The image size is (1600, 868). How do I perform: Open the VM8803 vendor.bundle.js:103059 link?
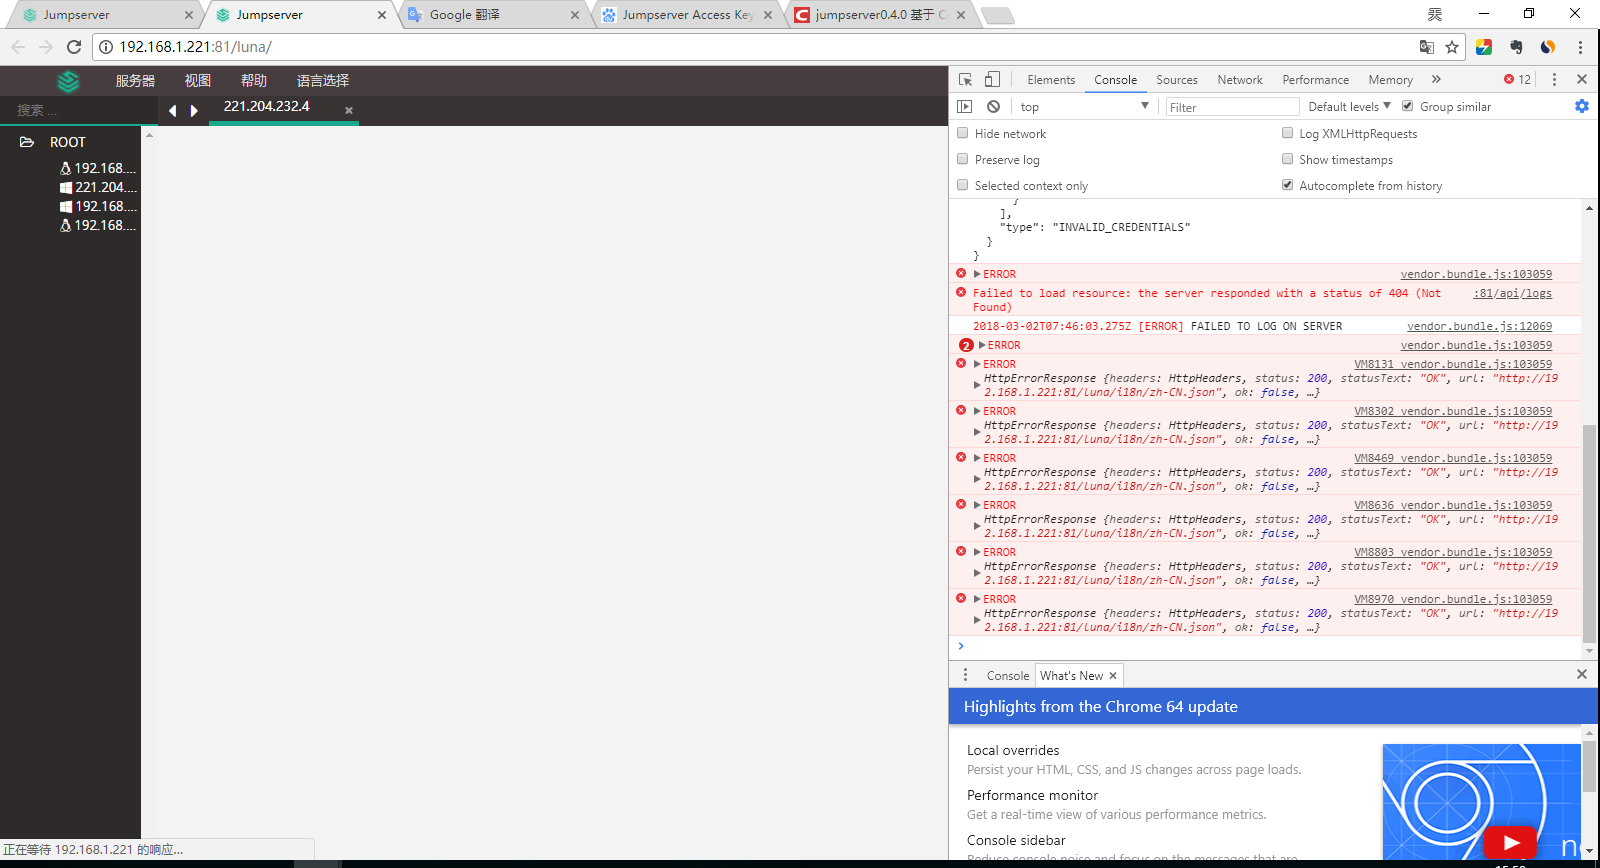coord(1453,552)
